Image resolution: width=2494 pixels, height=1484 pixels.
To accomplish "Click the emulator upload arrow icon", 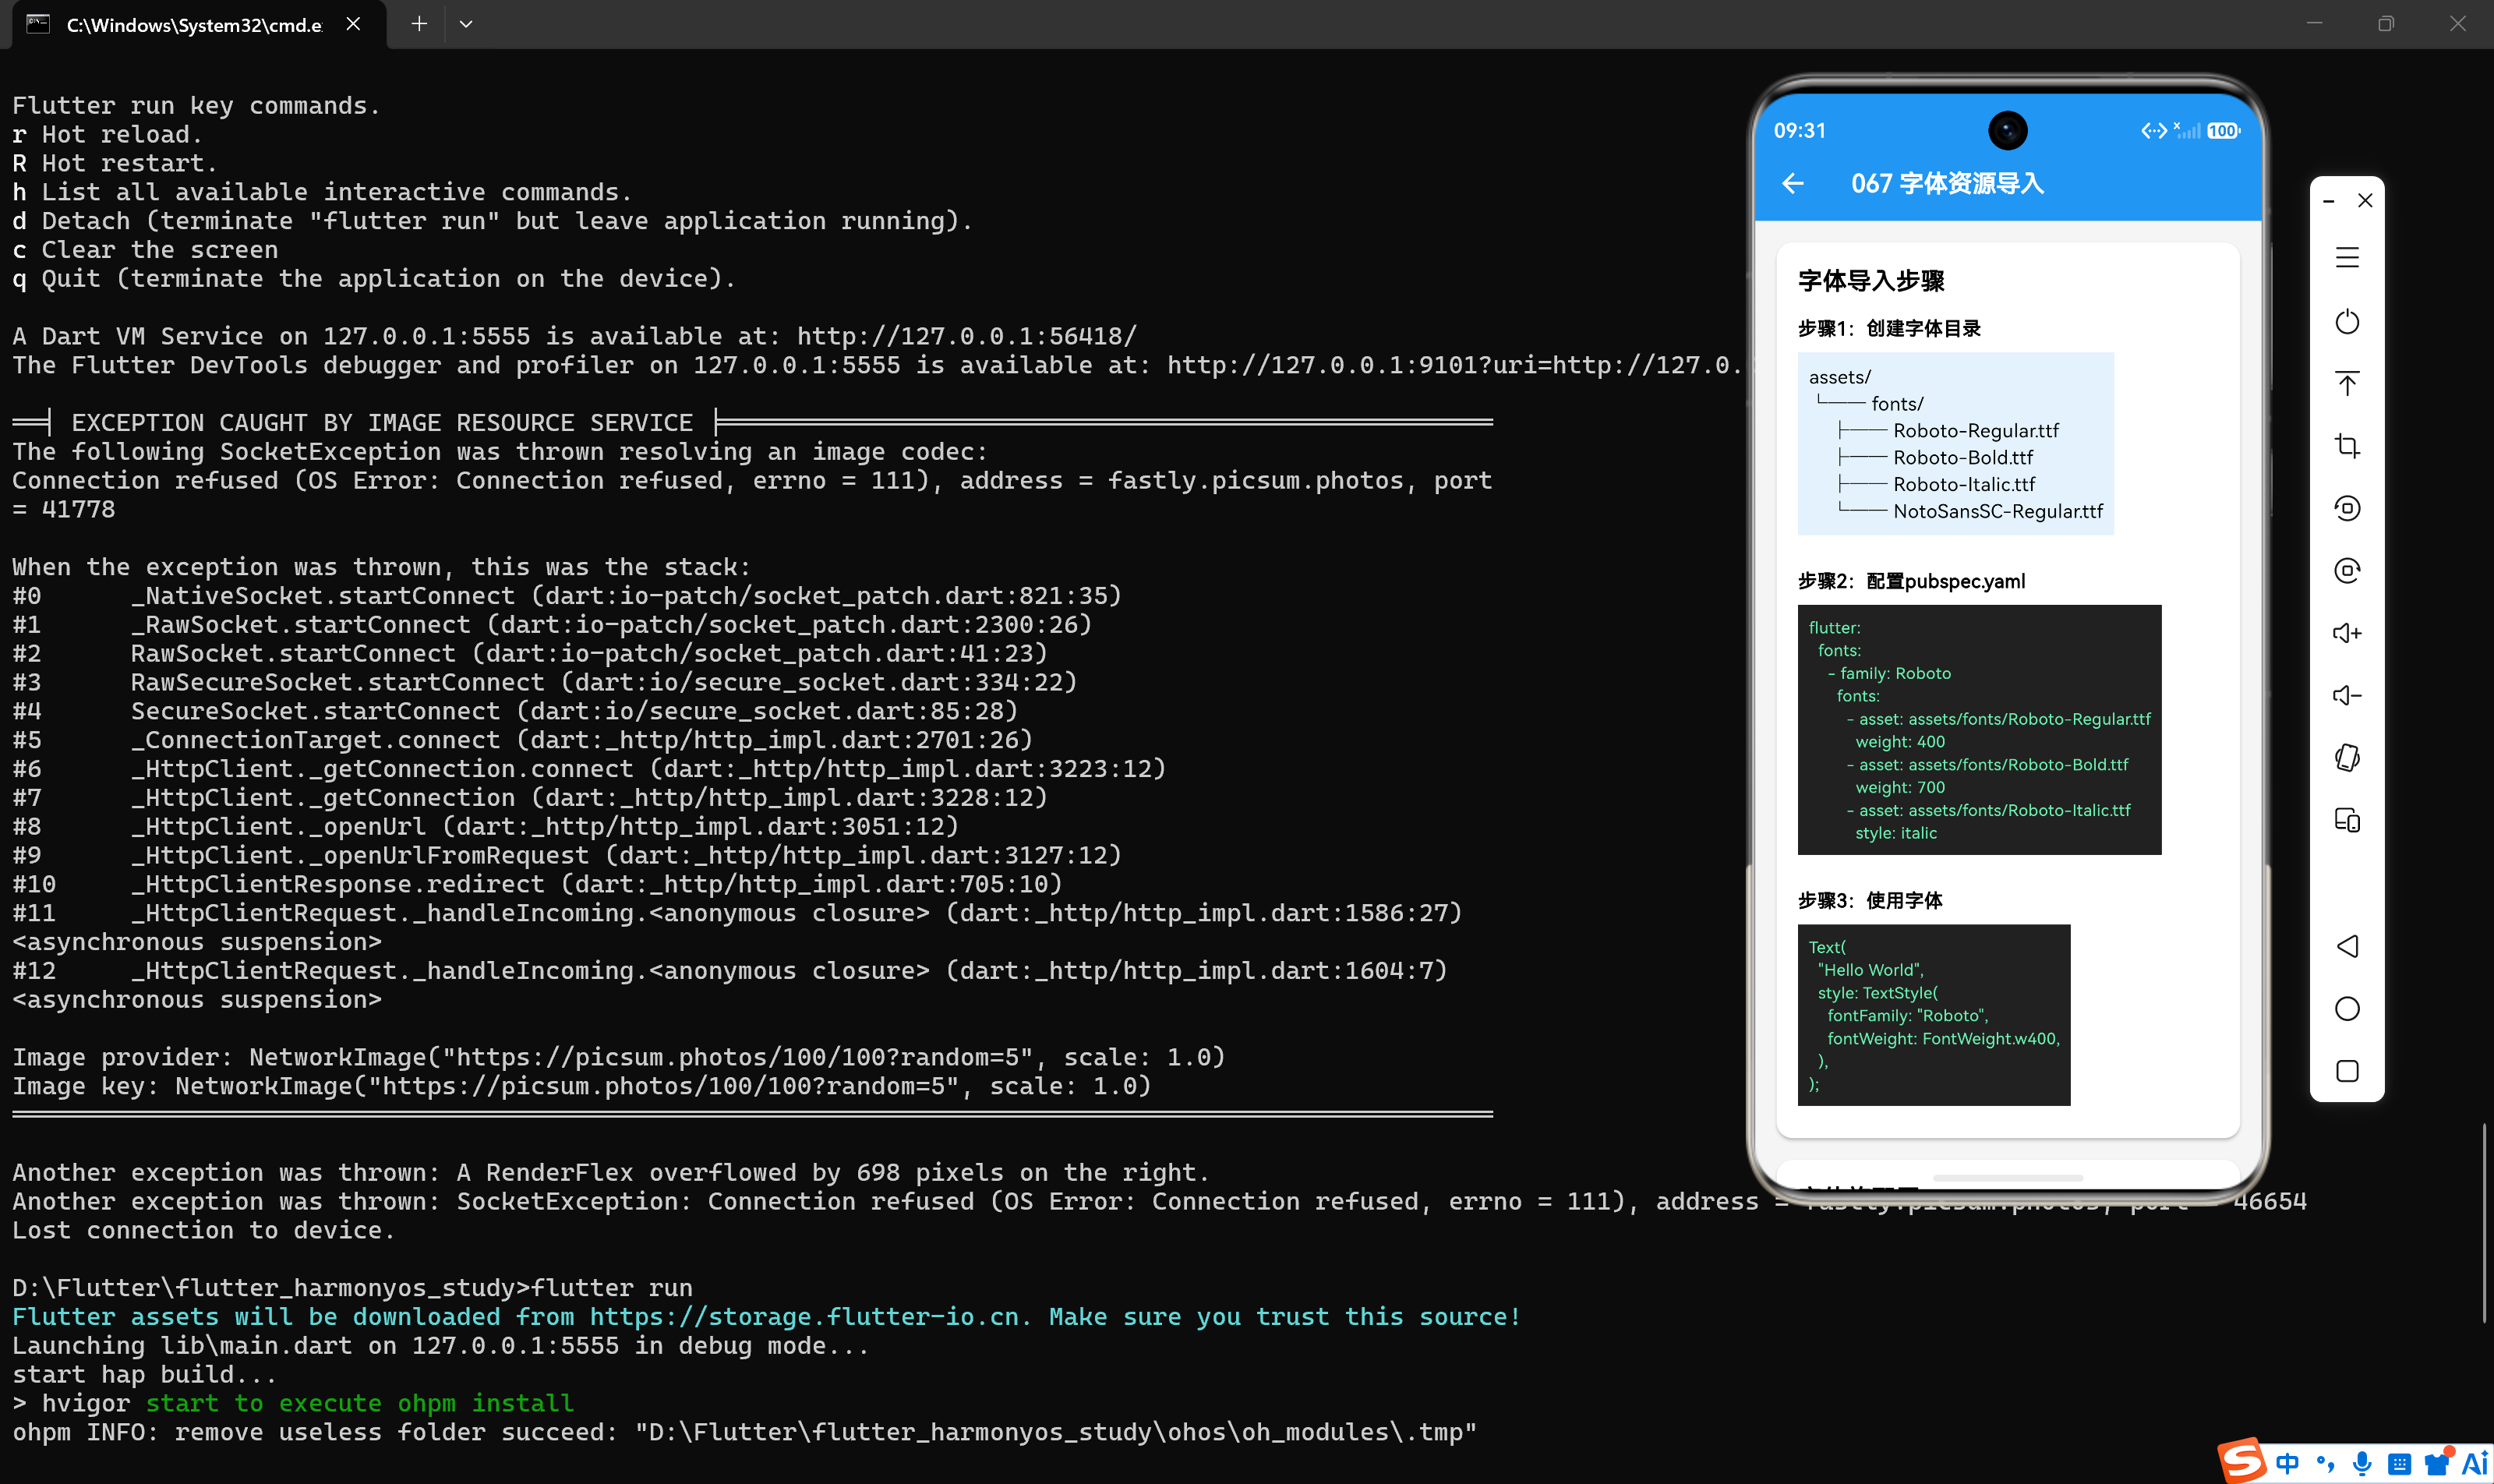I will point(2347,384).
